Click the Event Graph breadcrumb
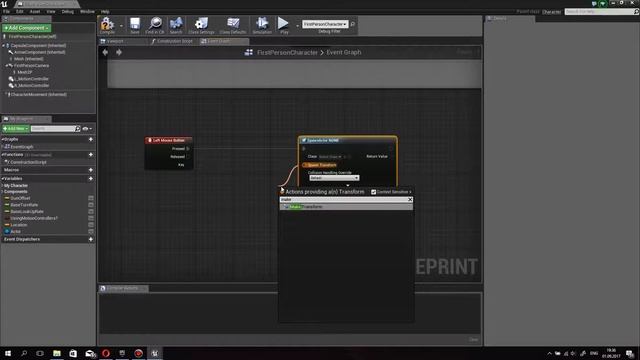 (x=344, y=52)
